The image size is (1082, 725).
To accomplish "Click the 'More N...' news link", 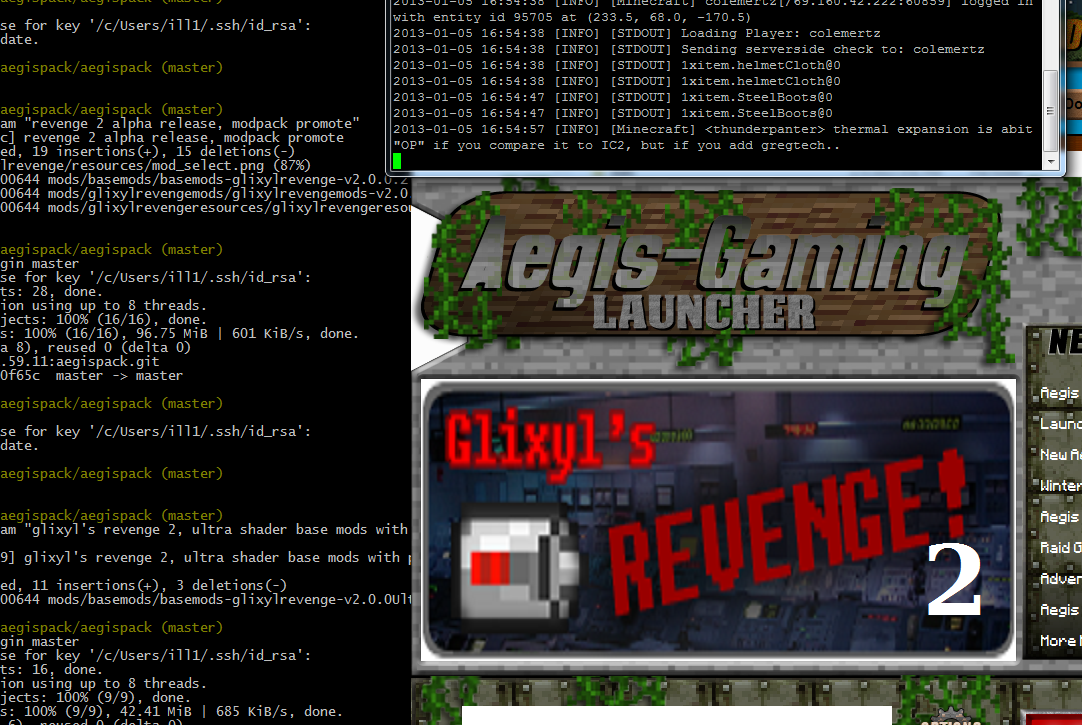I will pos(1059,641).
